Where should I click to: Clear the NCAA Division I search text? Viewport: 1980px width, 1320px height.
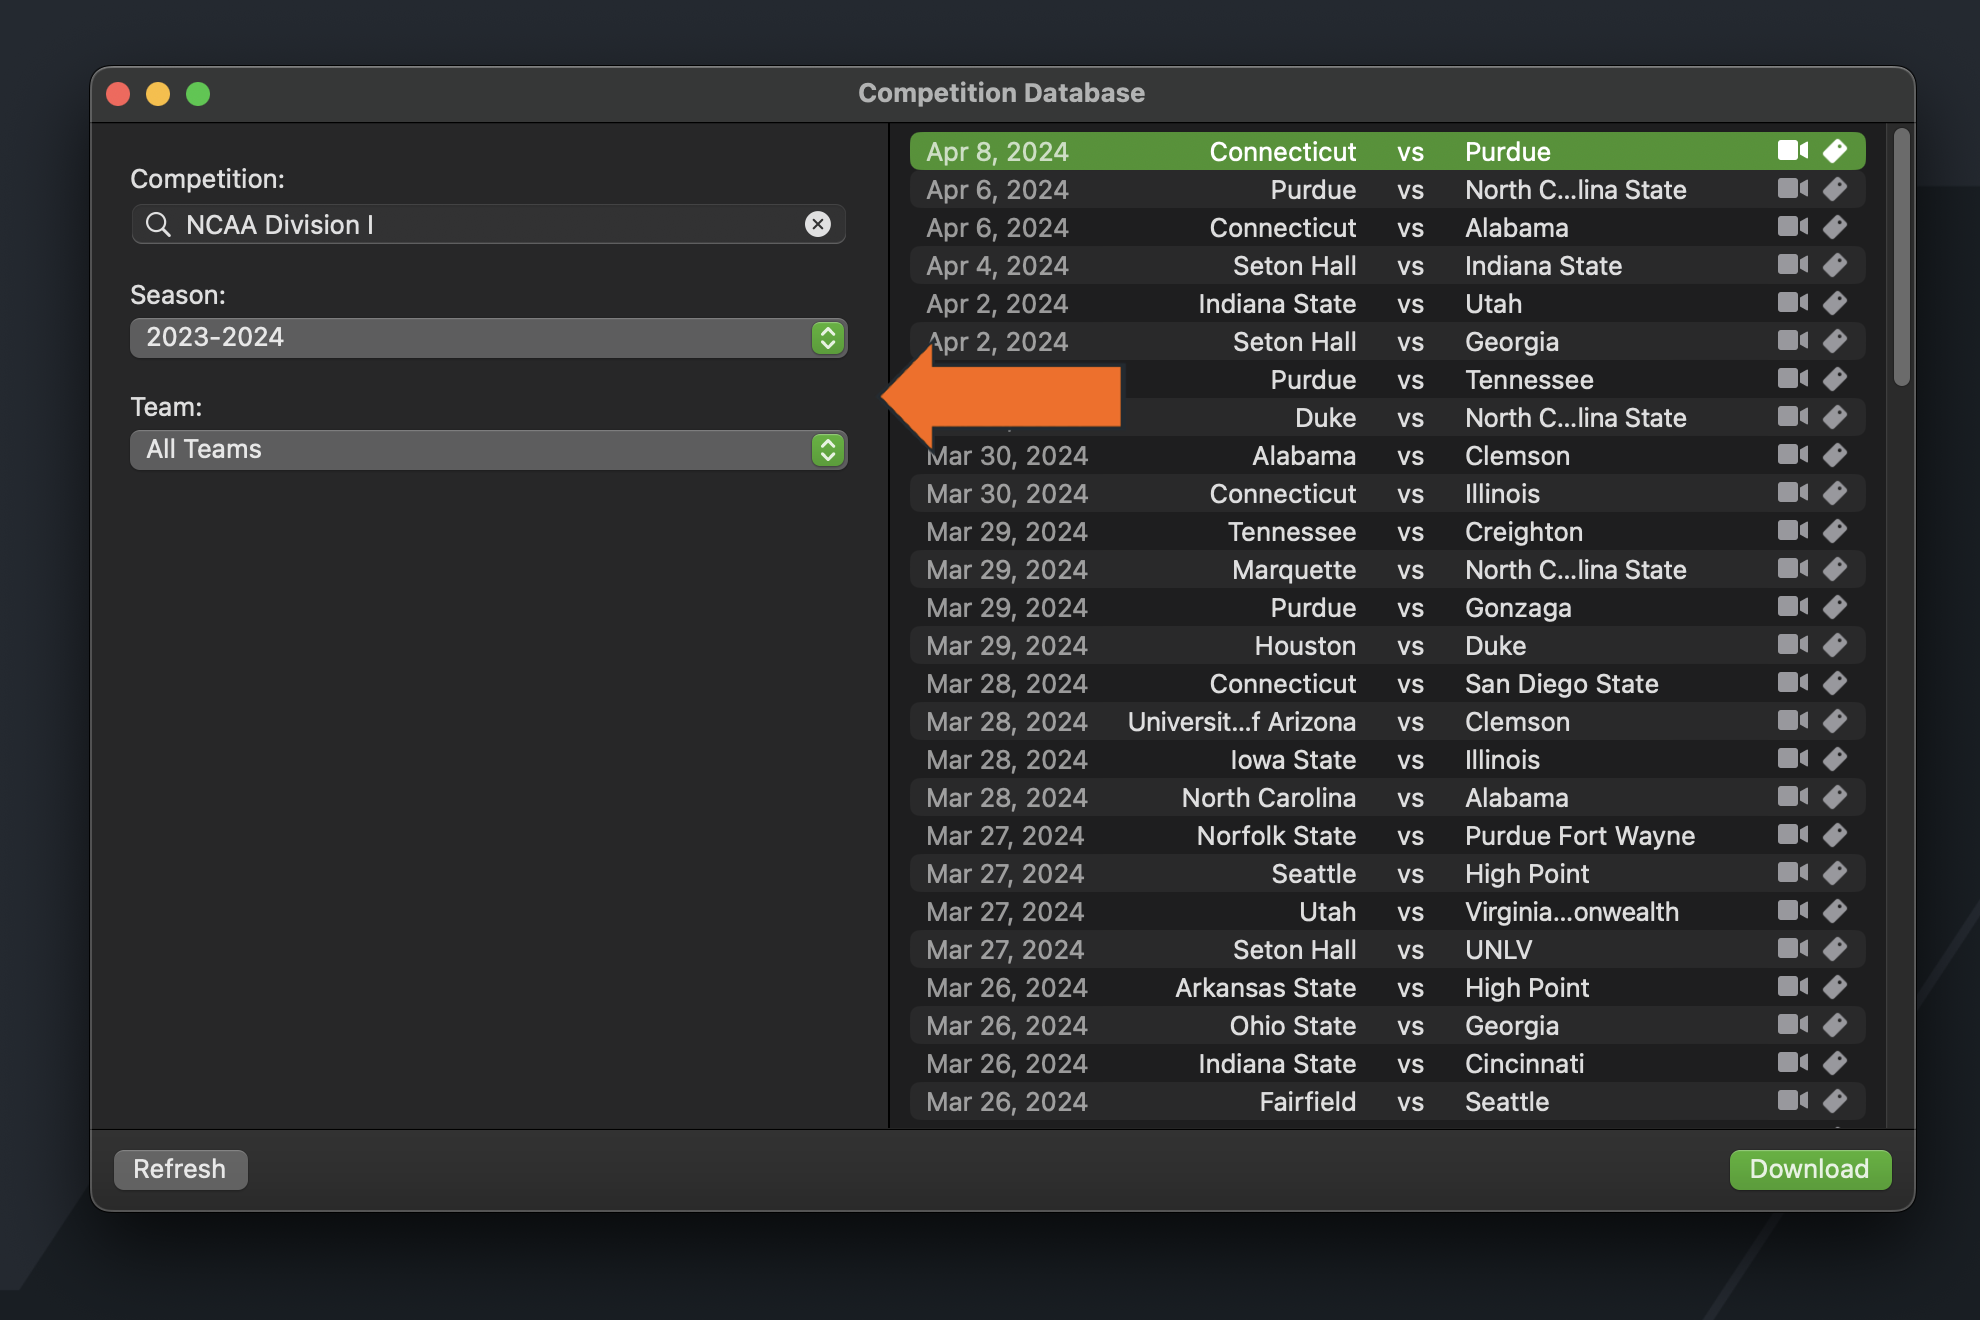(818, 225)
